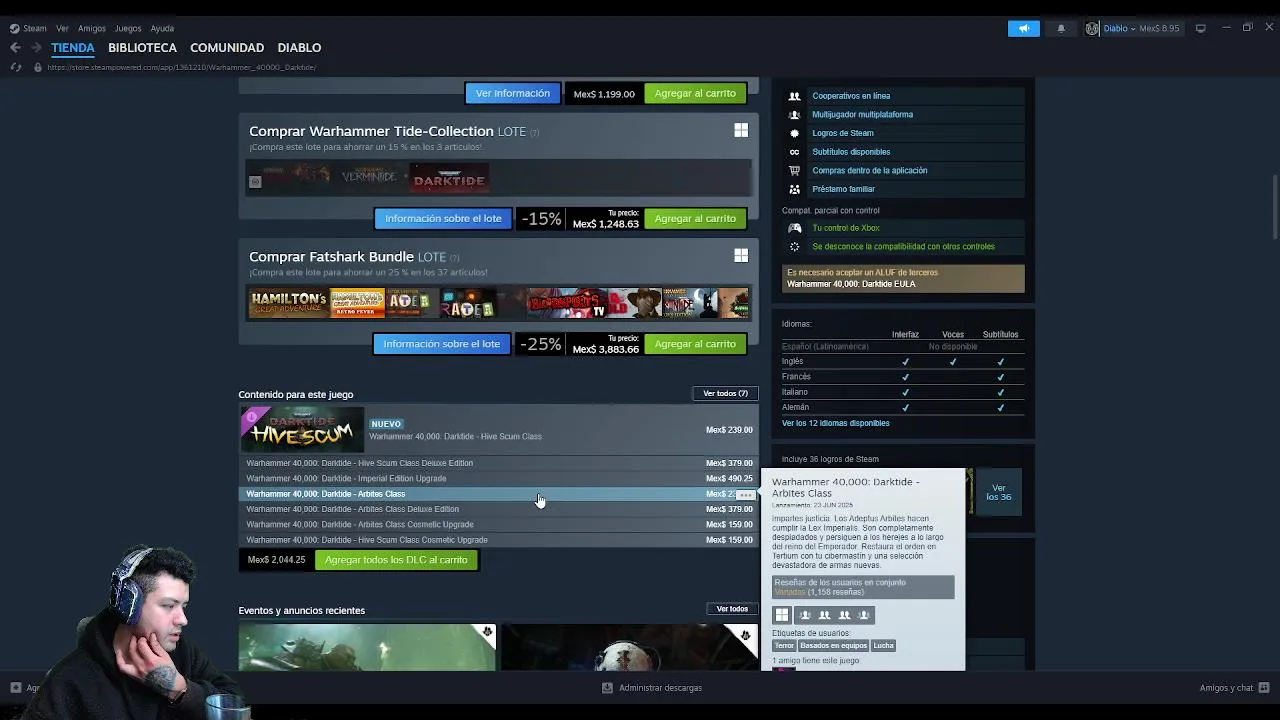Click Ver todos (7) for game content
The width and height of the screenshot is (1280, 720).
click(725, 393)
